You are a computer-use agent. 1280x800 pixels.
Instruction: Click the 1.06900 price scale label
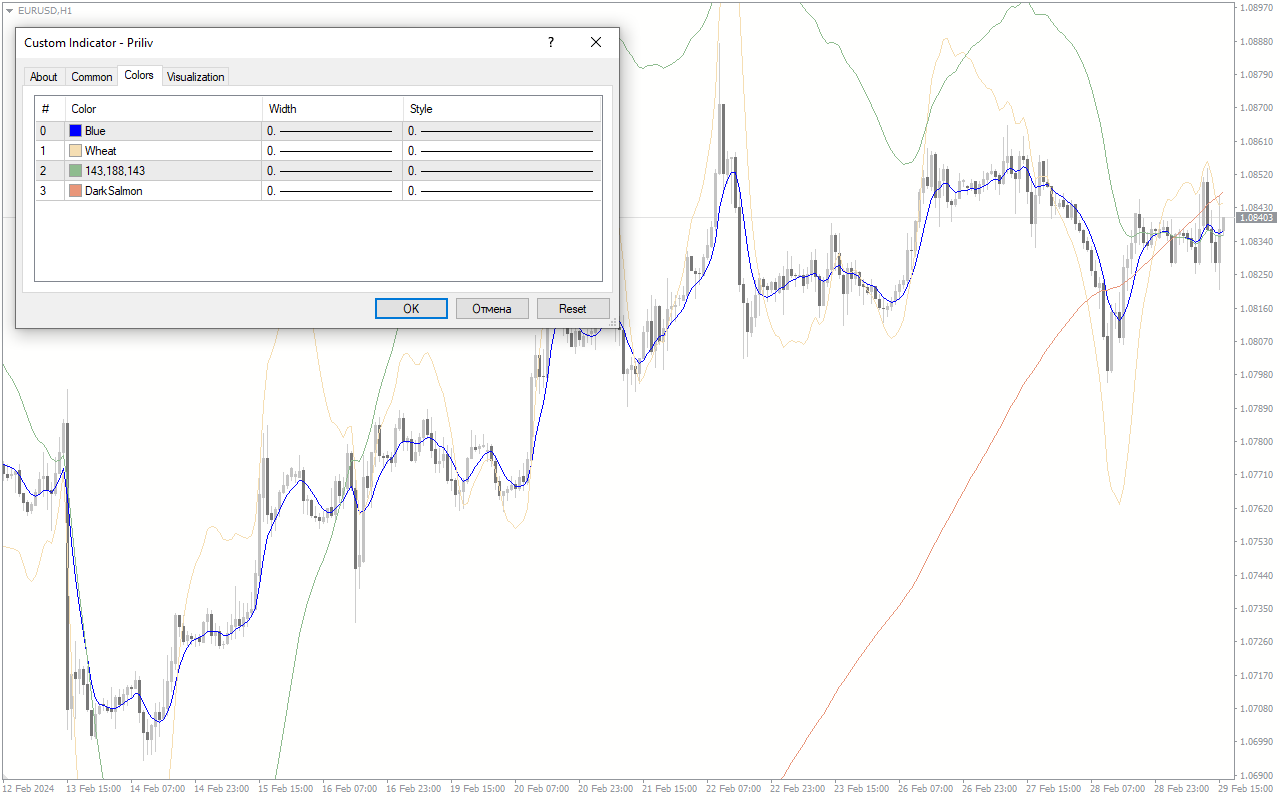[1255, 775]
